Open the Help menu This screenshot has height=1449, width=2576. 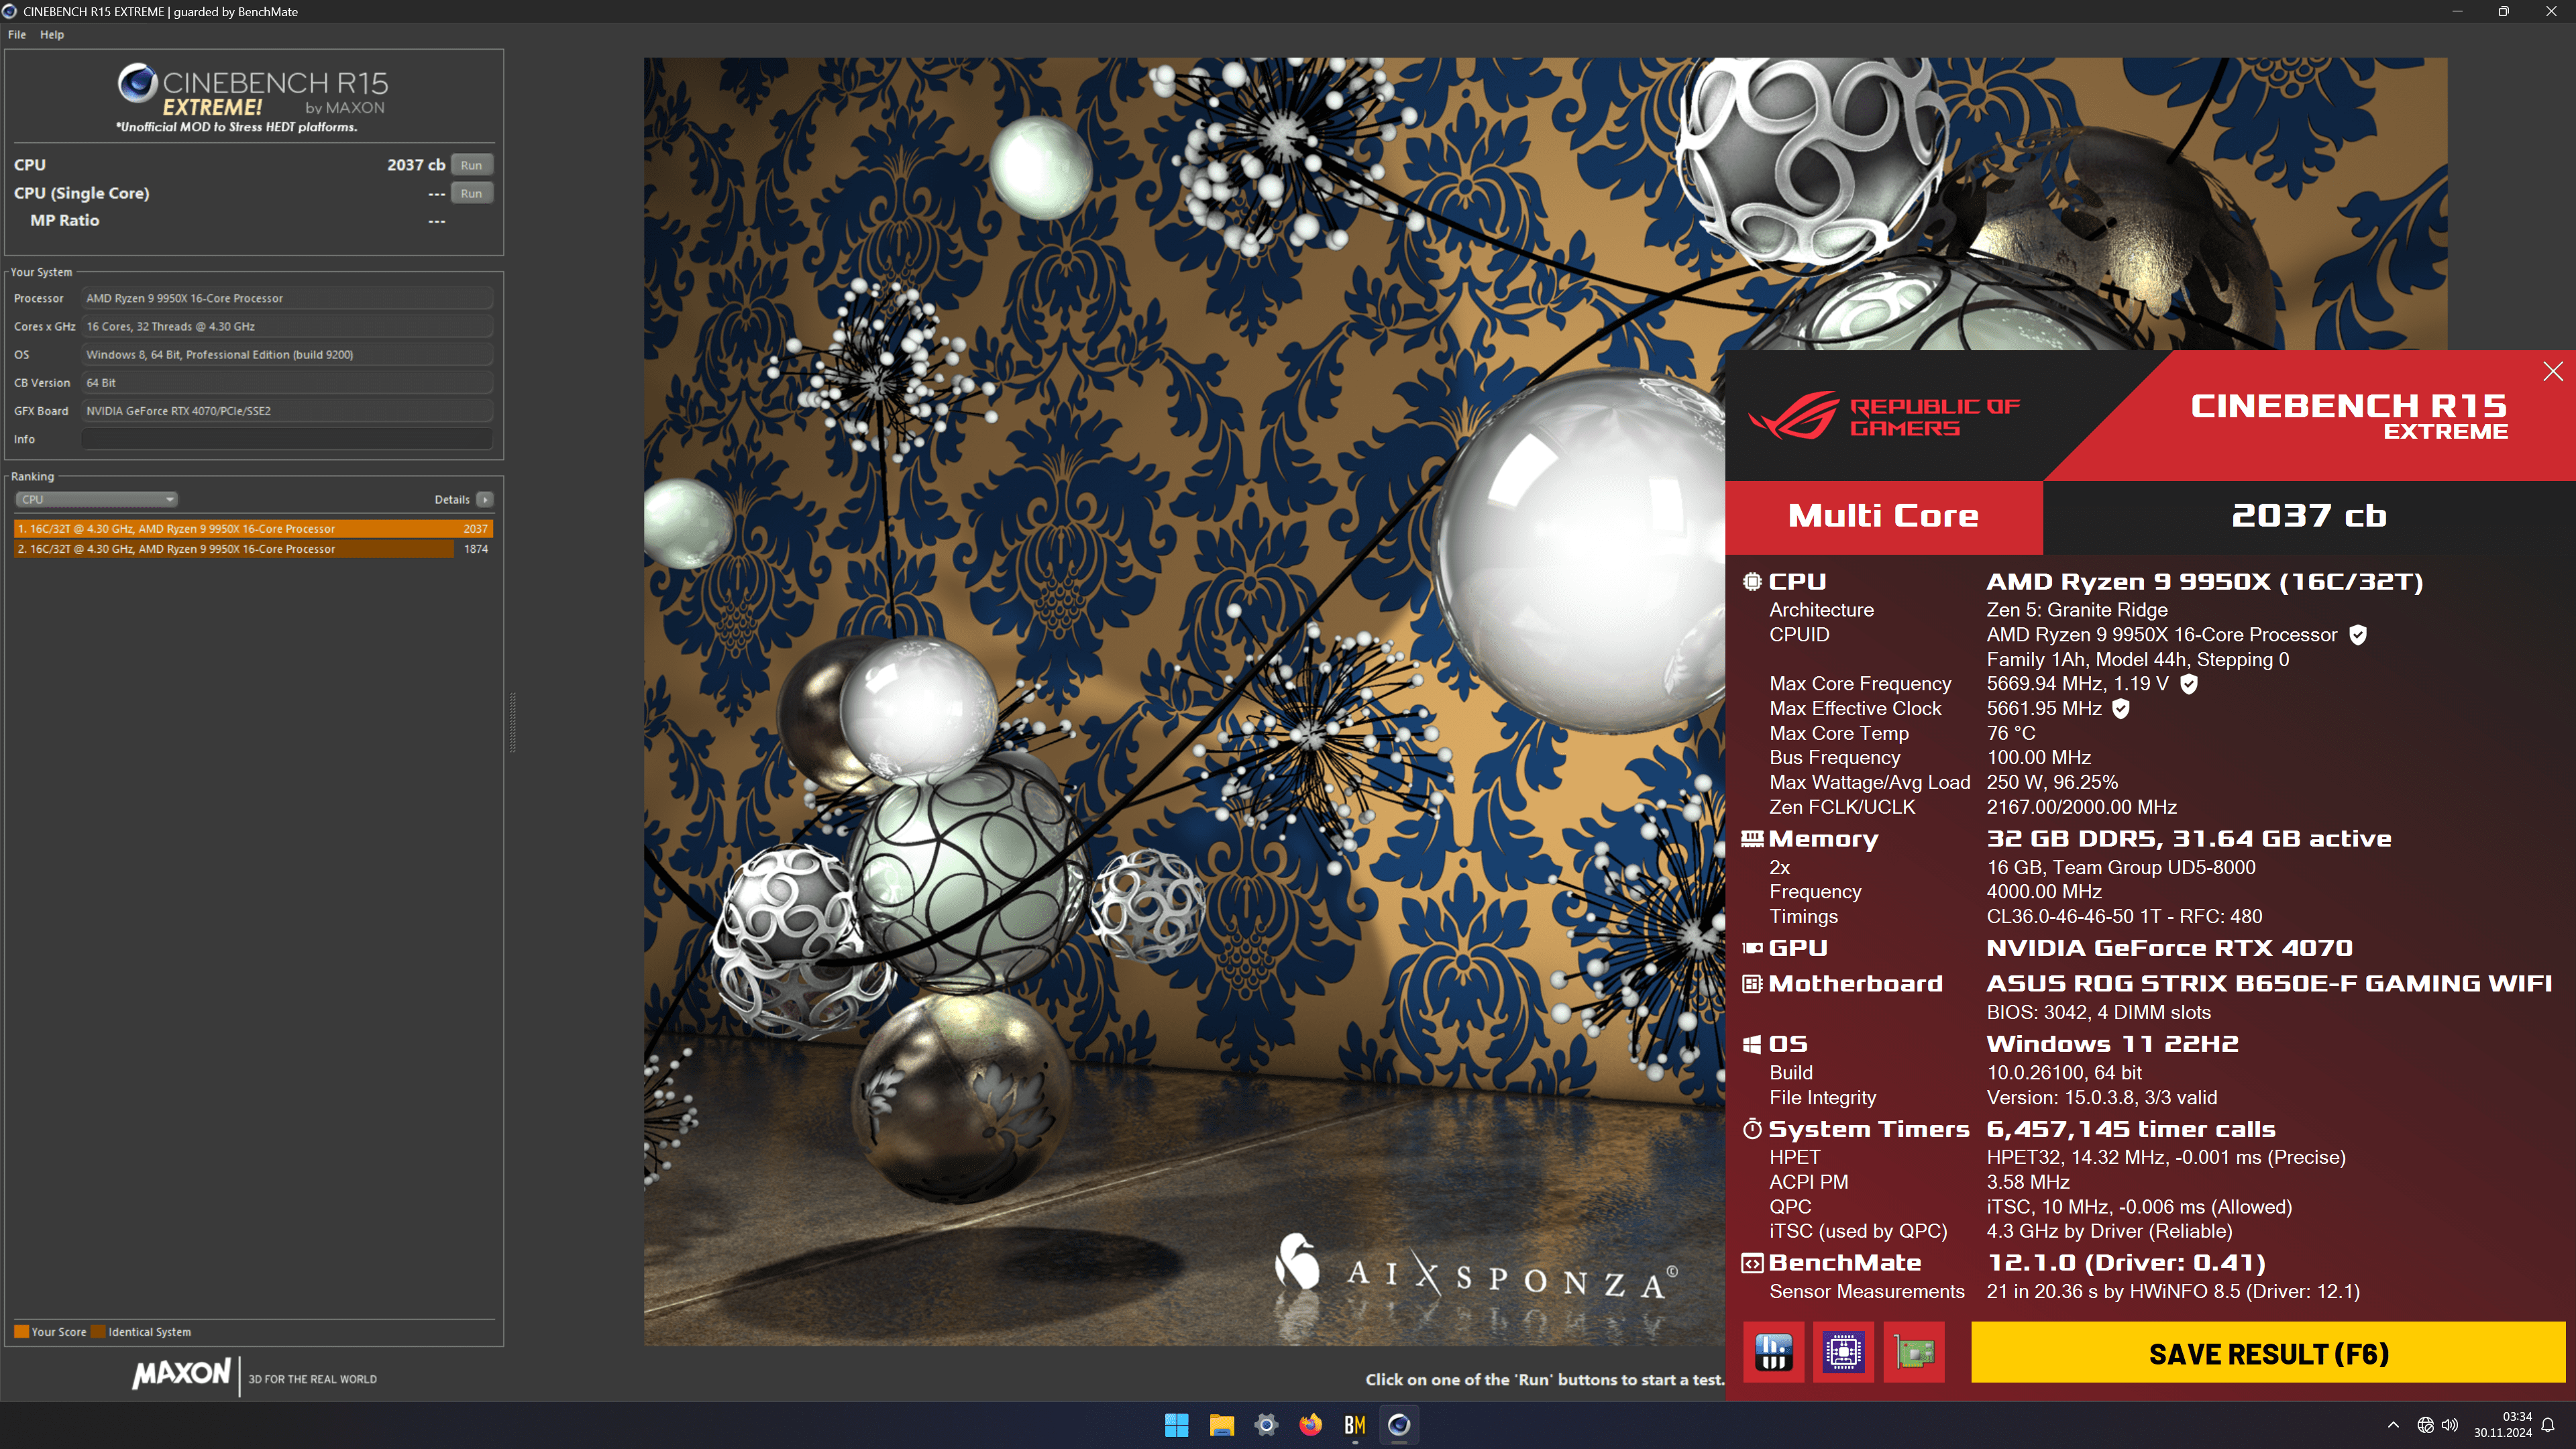point(52,34)
